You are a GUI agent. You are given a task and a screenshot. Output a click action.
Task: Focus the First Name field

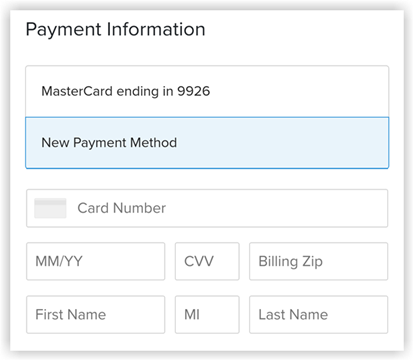[x=96, y=315]
